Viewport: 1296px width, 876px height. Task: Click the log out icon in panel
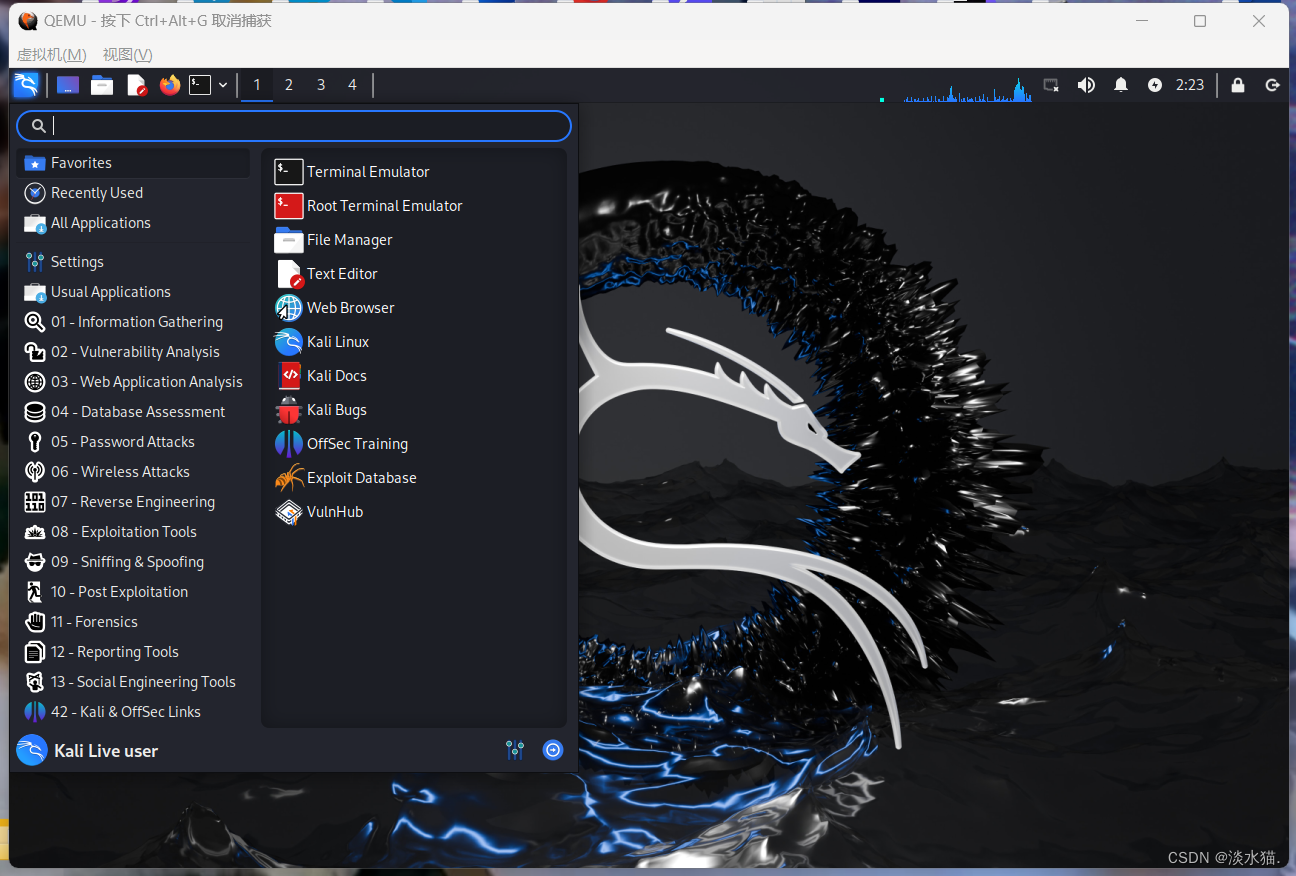click(1273, 85)
